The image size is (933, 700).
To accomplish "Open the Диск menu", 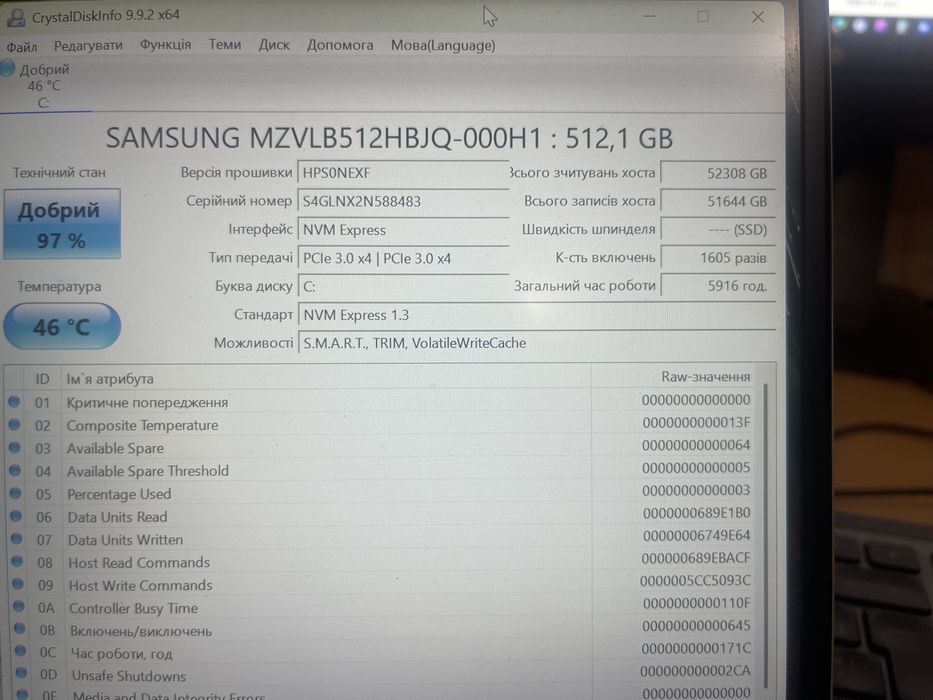I will tap(274, 45).
